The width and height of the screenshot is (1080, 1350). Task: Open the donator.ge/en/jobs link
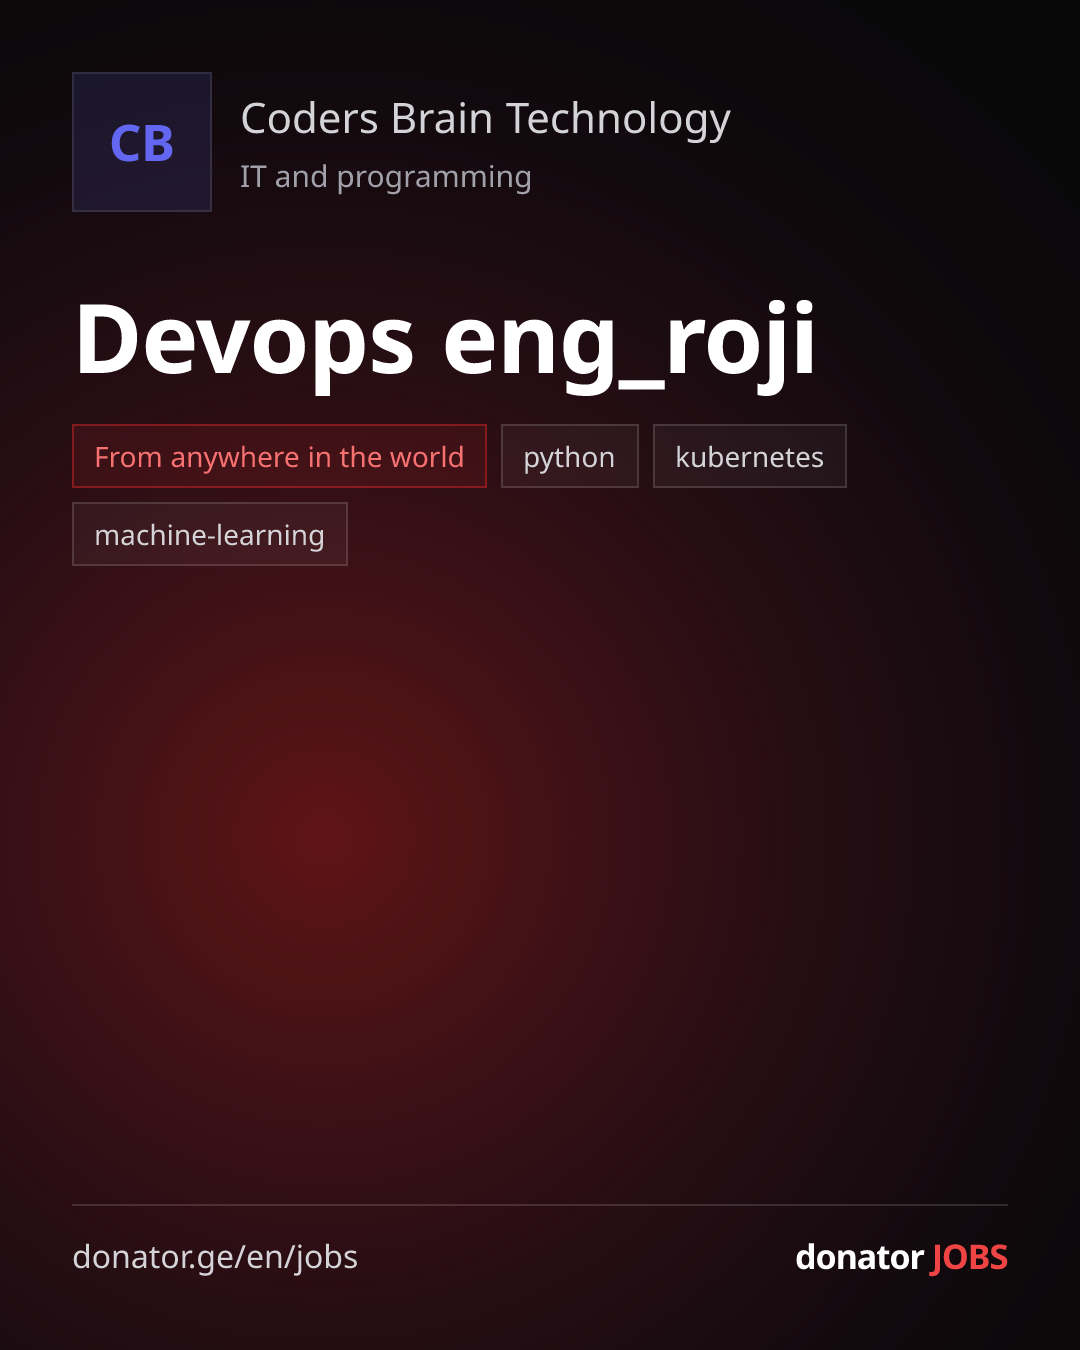pyautogui.click(x=215, y=1257)
